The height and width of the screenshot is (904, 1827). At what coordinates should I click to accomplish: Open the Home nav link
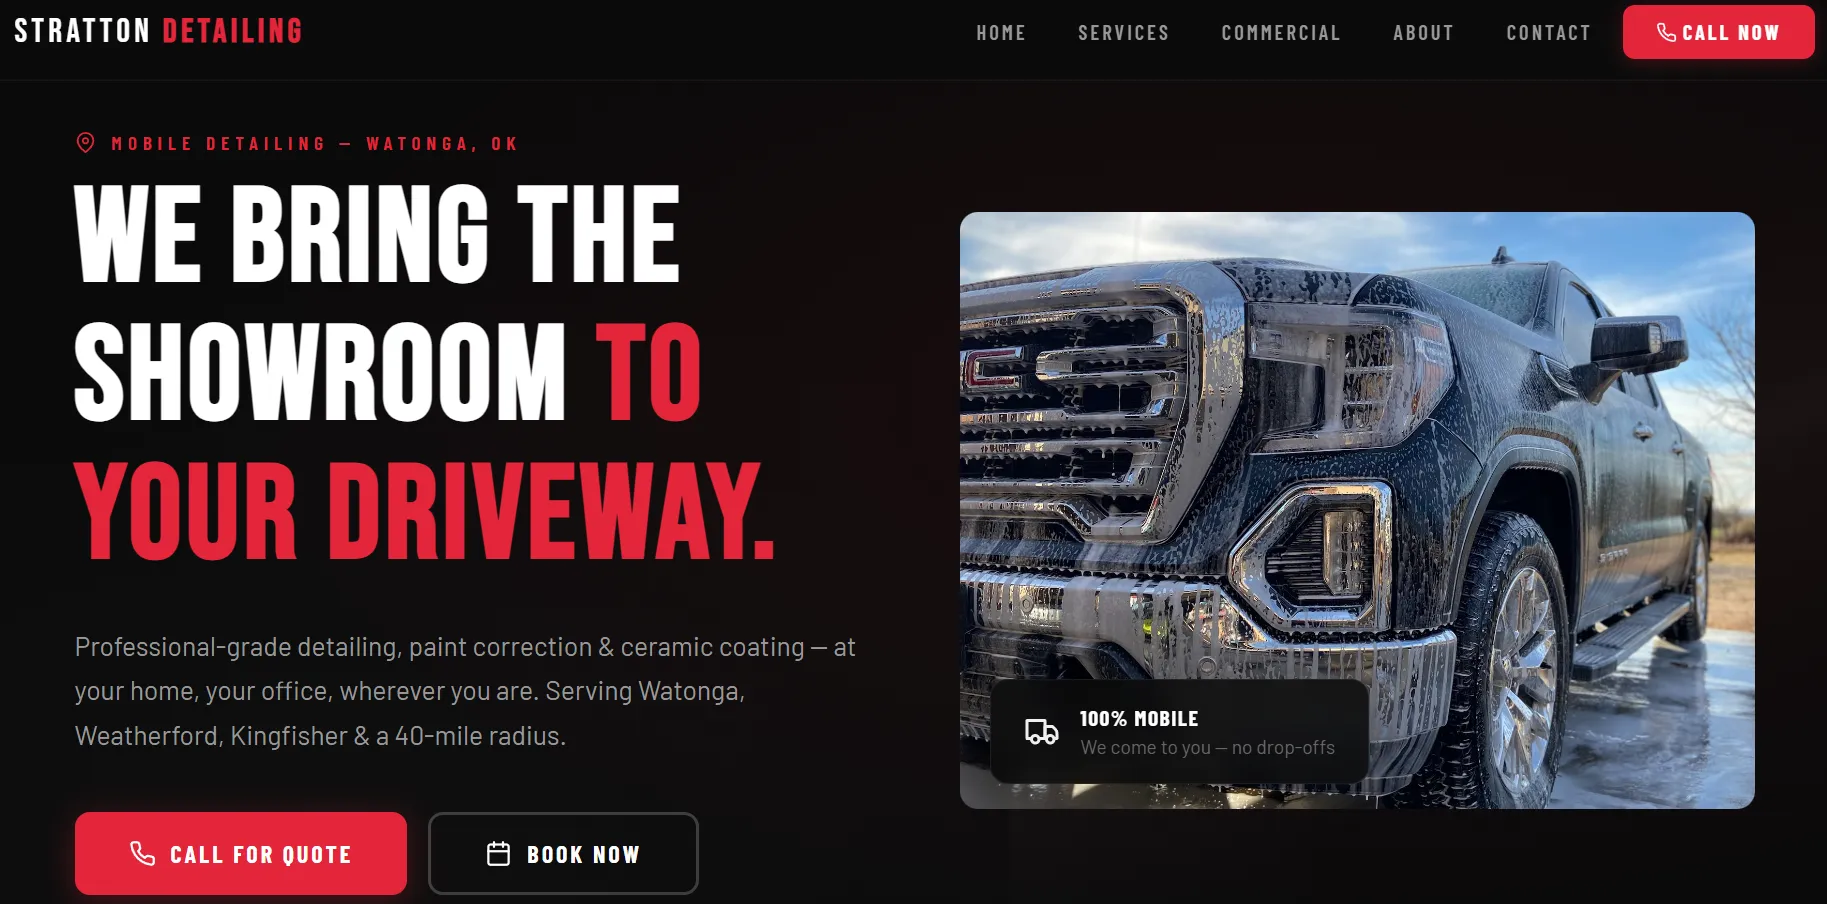point(1001,33)
